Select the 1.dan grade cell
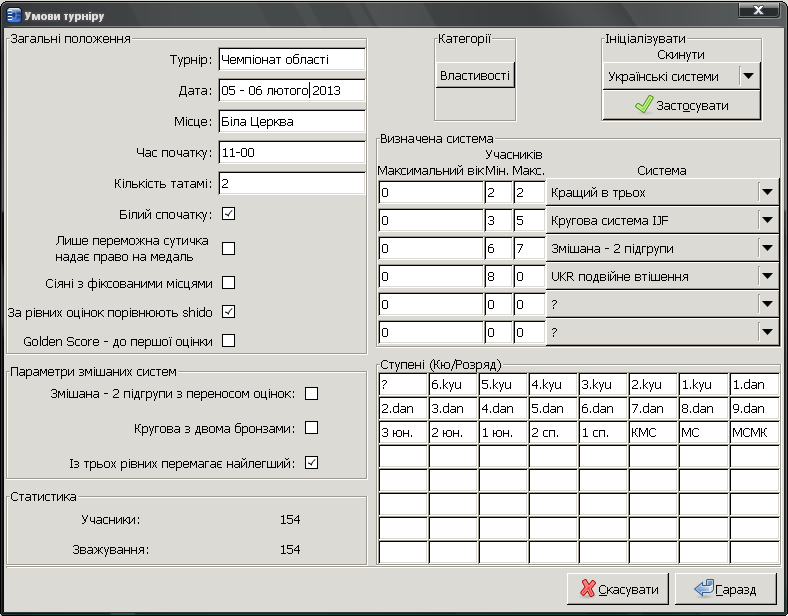 [x=754, y=384]
